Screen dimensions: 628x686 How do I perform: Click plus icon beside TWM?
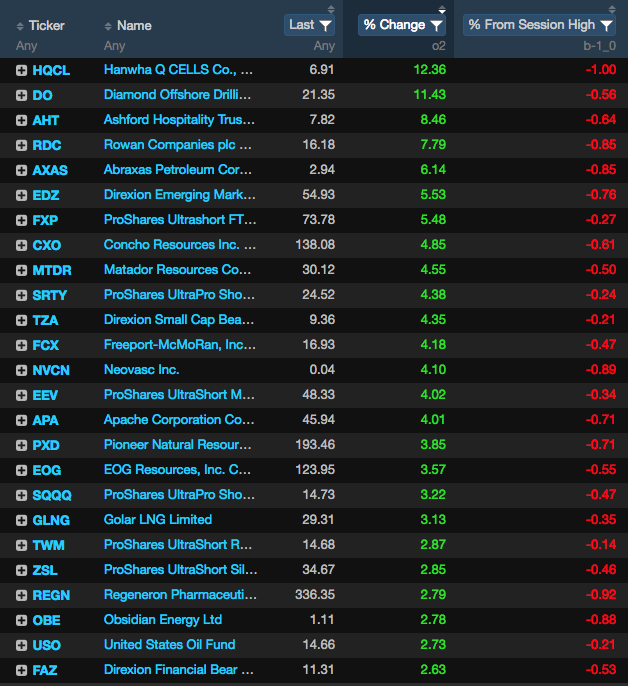(x=21, y=545)
